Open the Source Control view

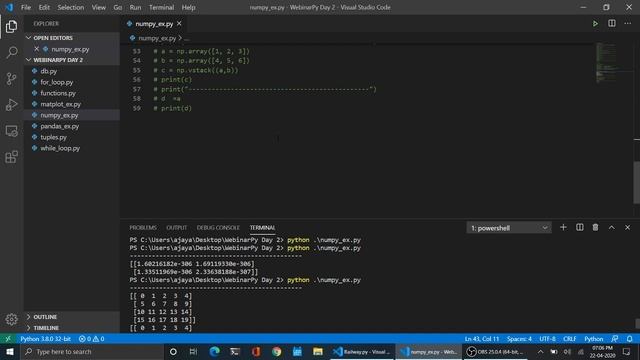click(11, 78)
